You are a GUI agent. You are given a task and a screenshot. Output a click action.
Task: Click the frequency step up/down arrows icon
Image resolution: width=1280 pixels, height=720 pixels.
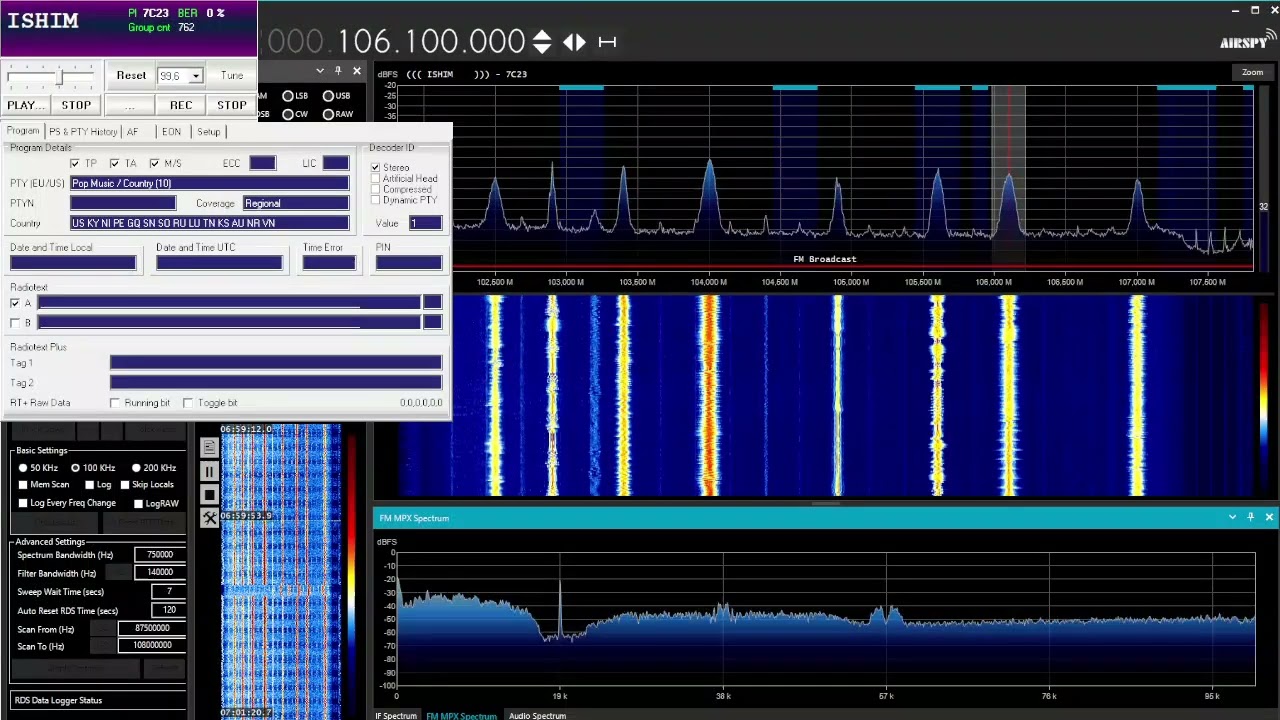[542, 42]
